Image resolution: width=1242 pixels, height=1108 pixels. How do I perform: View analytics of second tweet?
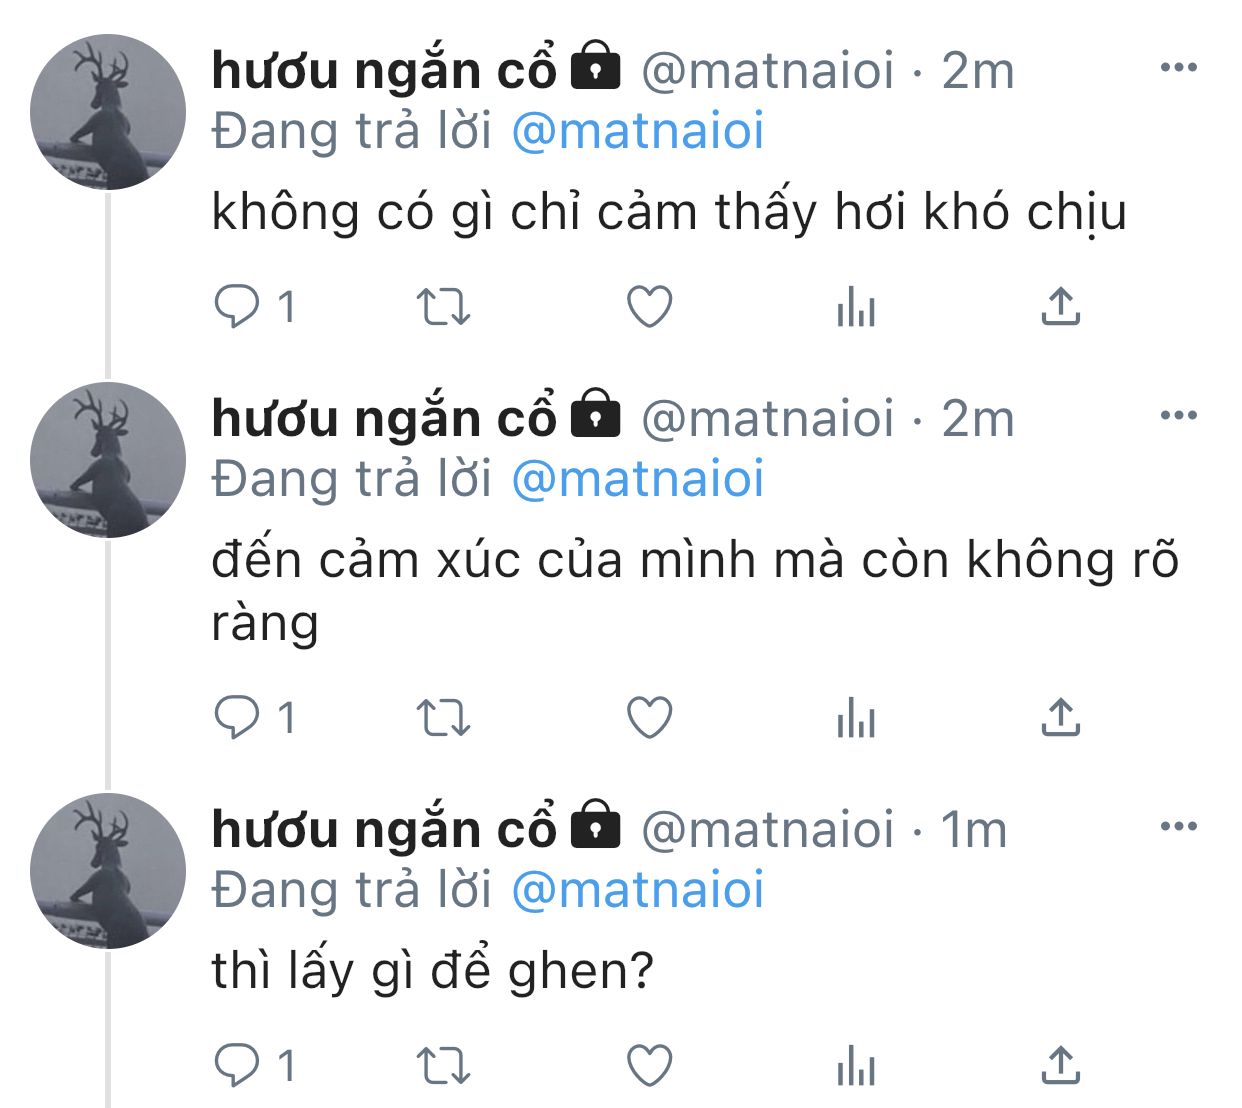point(856,718)
